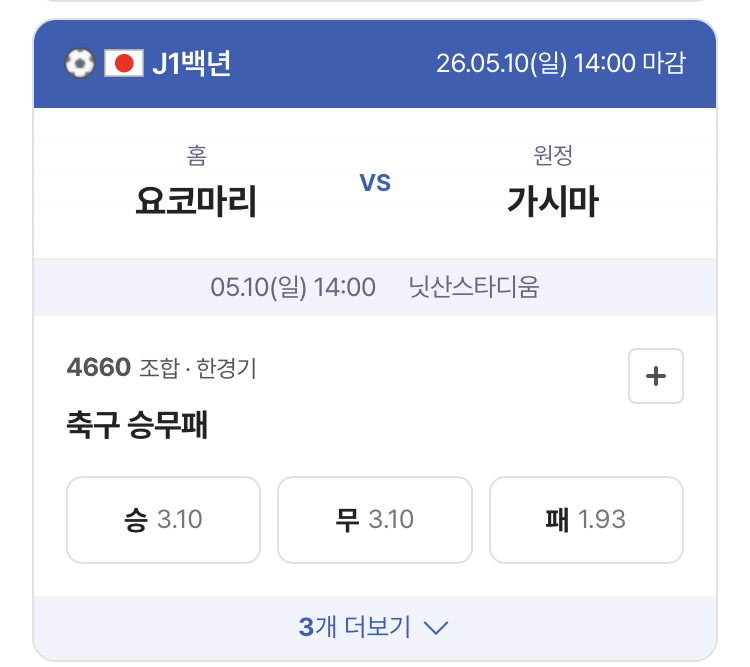This screenshot has width=750, height=667.
Task: Click the chevron next to 3개 더보기
Action: pyautogui.click(x=436, y=627)
